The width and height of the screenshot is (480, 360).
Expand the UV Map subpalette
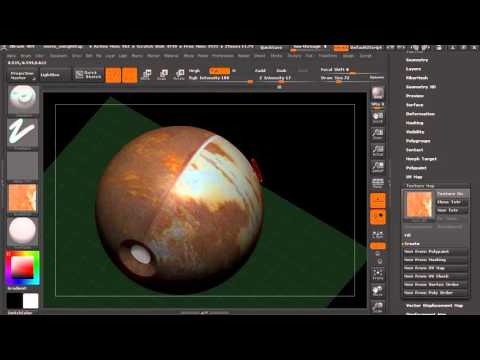coord(414,177)
